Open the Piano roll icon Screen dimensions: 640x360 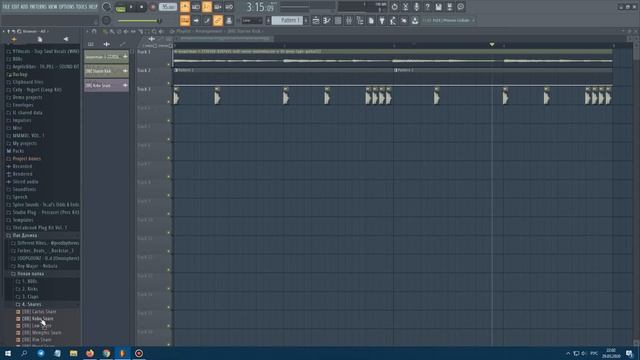click(x=327, y=20)
